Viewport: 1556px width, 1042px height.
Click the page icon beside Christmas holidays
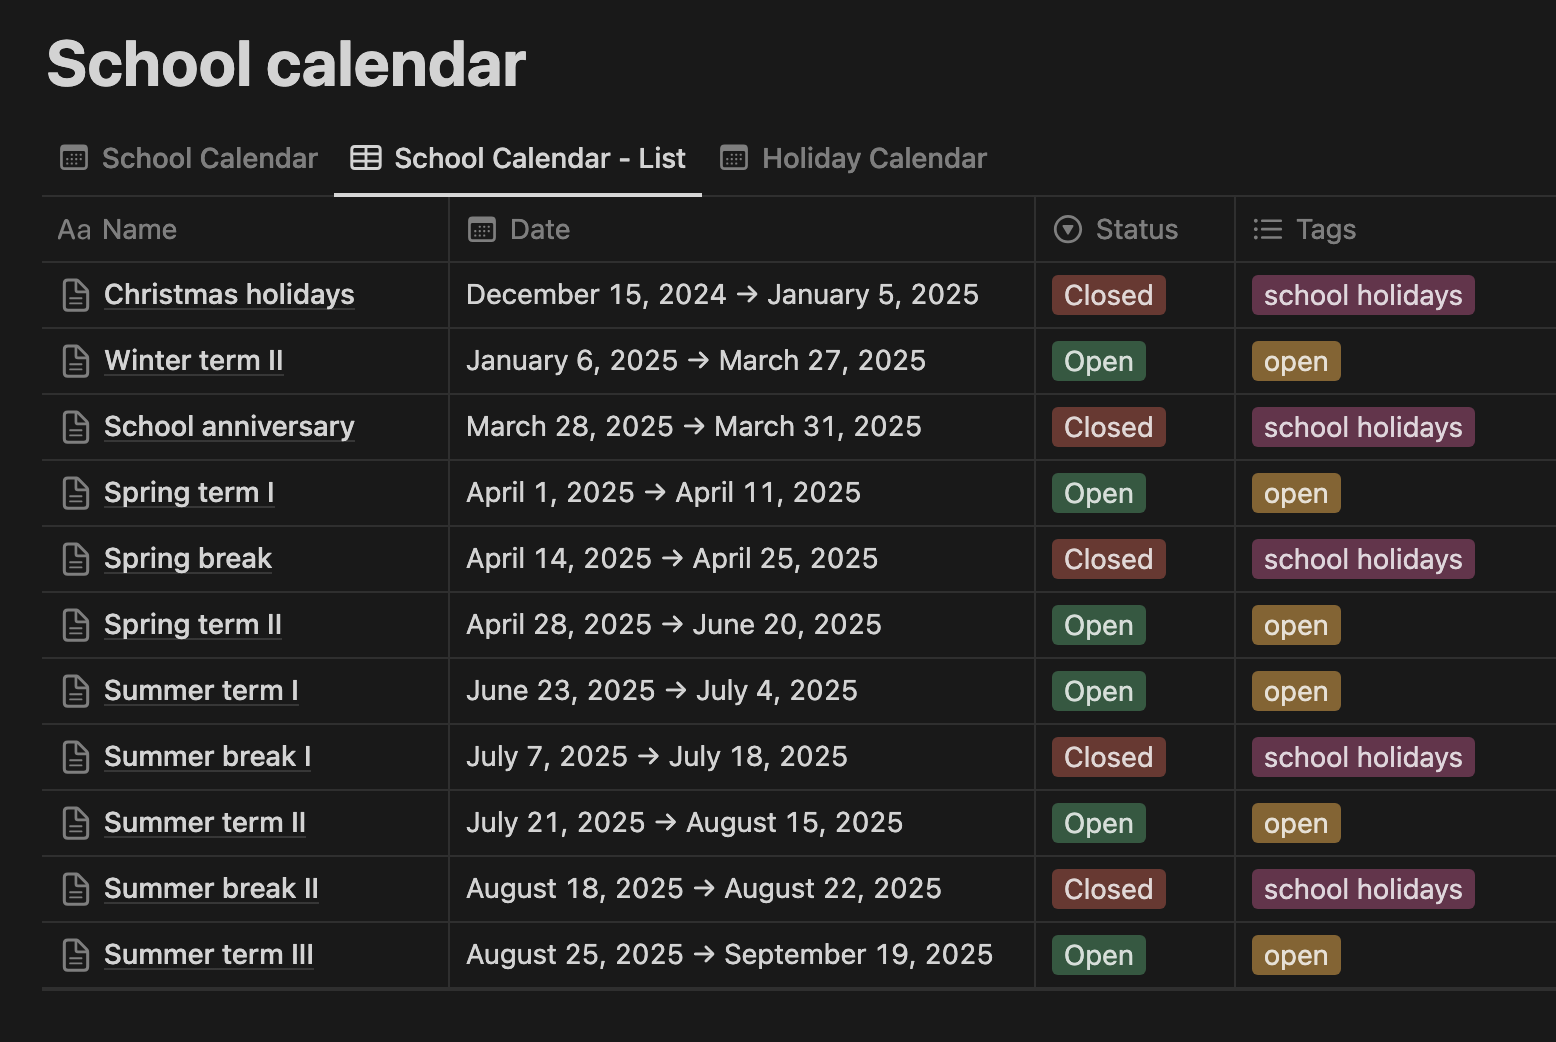[76, 295]
